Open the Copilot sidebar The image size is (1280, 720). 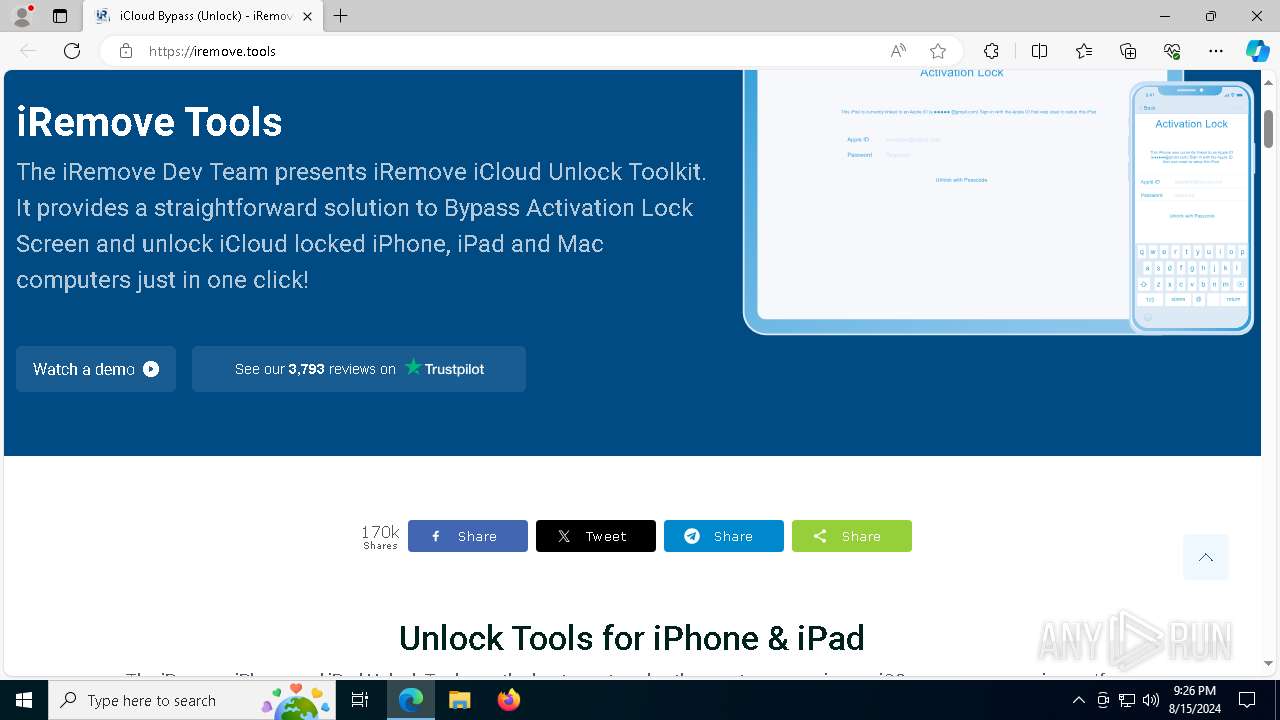pyautogui.click(x=1257, y=51)
